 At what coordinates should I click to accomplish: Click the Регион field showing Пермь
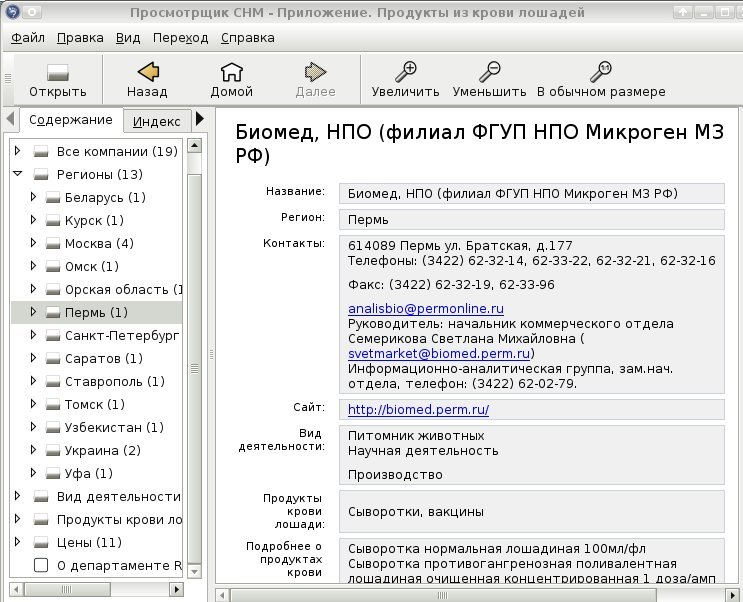[x=532, y=220]
